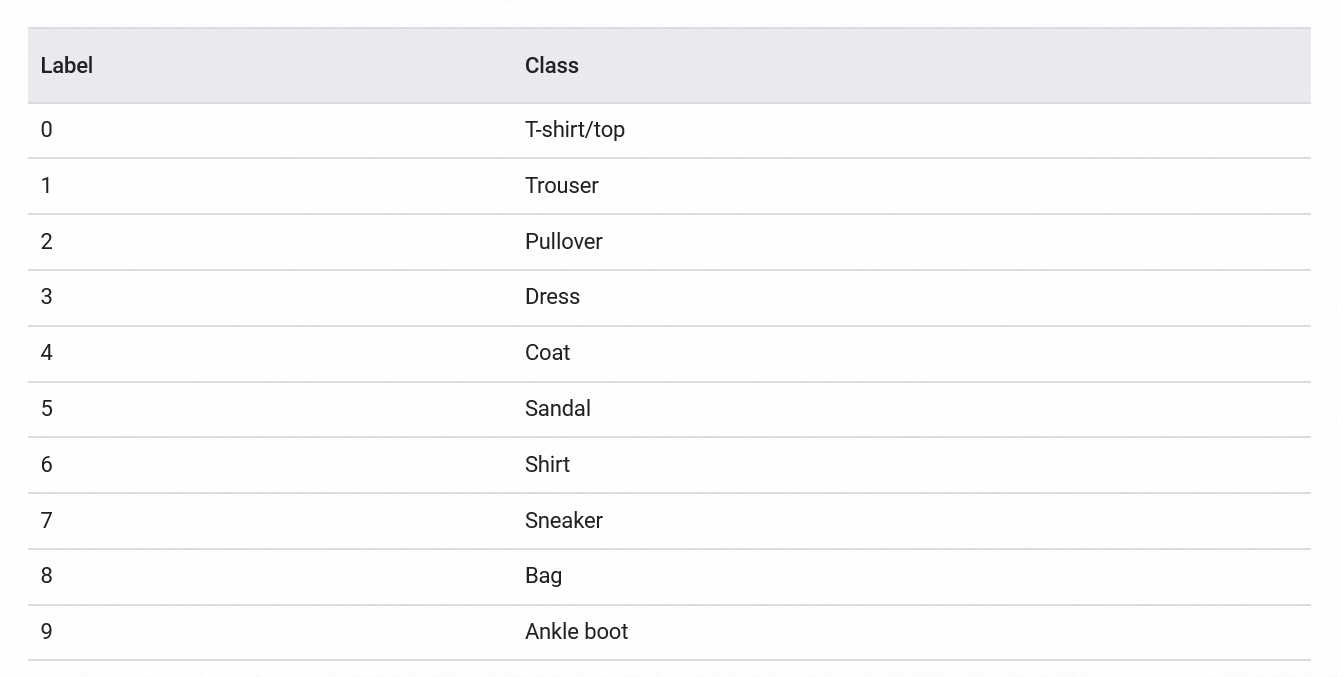The height and width of the screenshot is (677, 1343).
Task: Select label number 9 in the table
Action: click(x=47, y=632)
